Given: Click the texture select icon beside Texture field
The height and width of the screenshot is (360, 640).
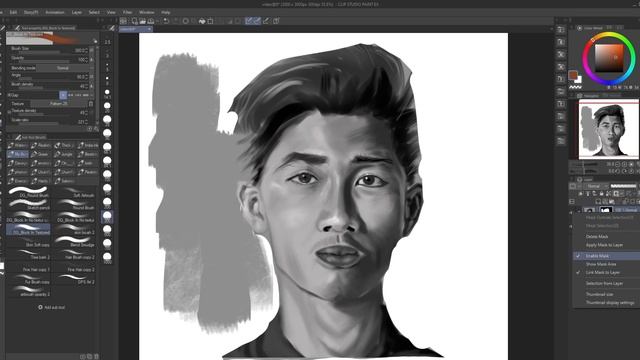Looking at the screenshot, I should [91, 104].
